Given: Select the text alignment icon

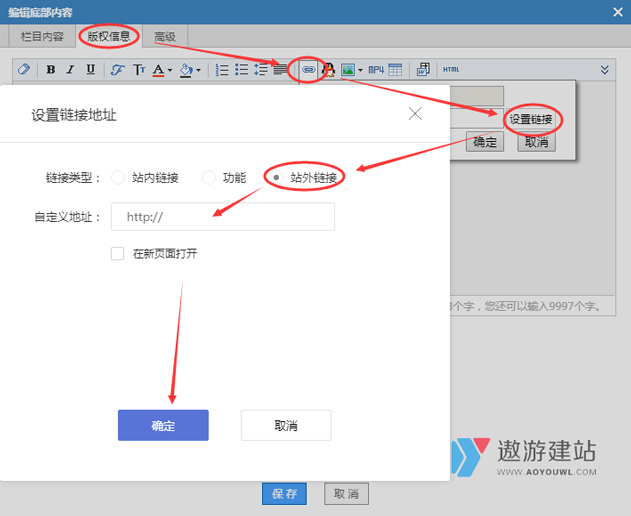Looking at the screenshot, I should (280, 70).
